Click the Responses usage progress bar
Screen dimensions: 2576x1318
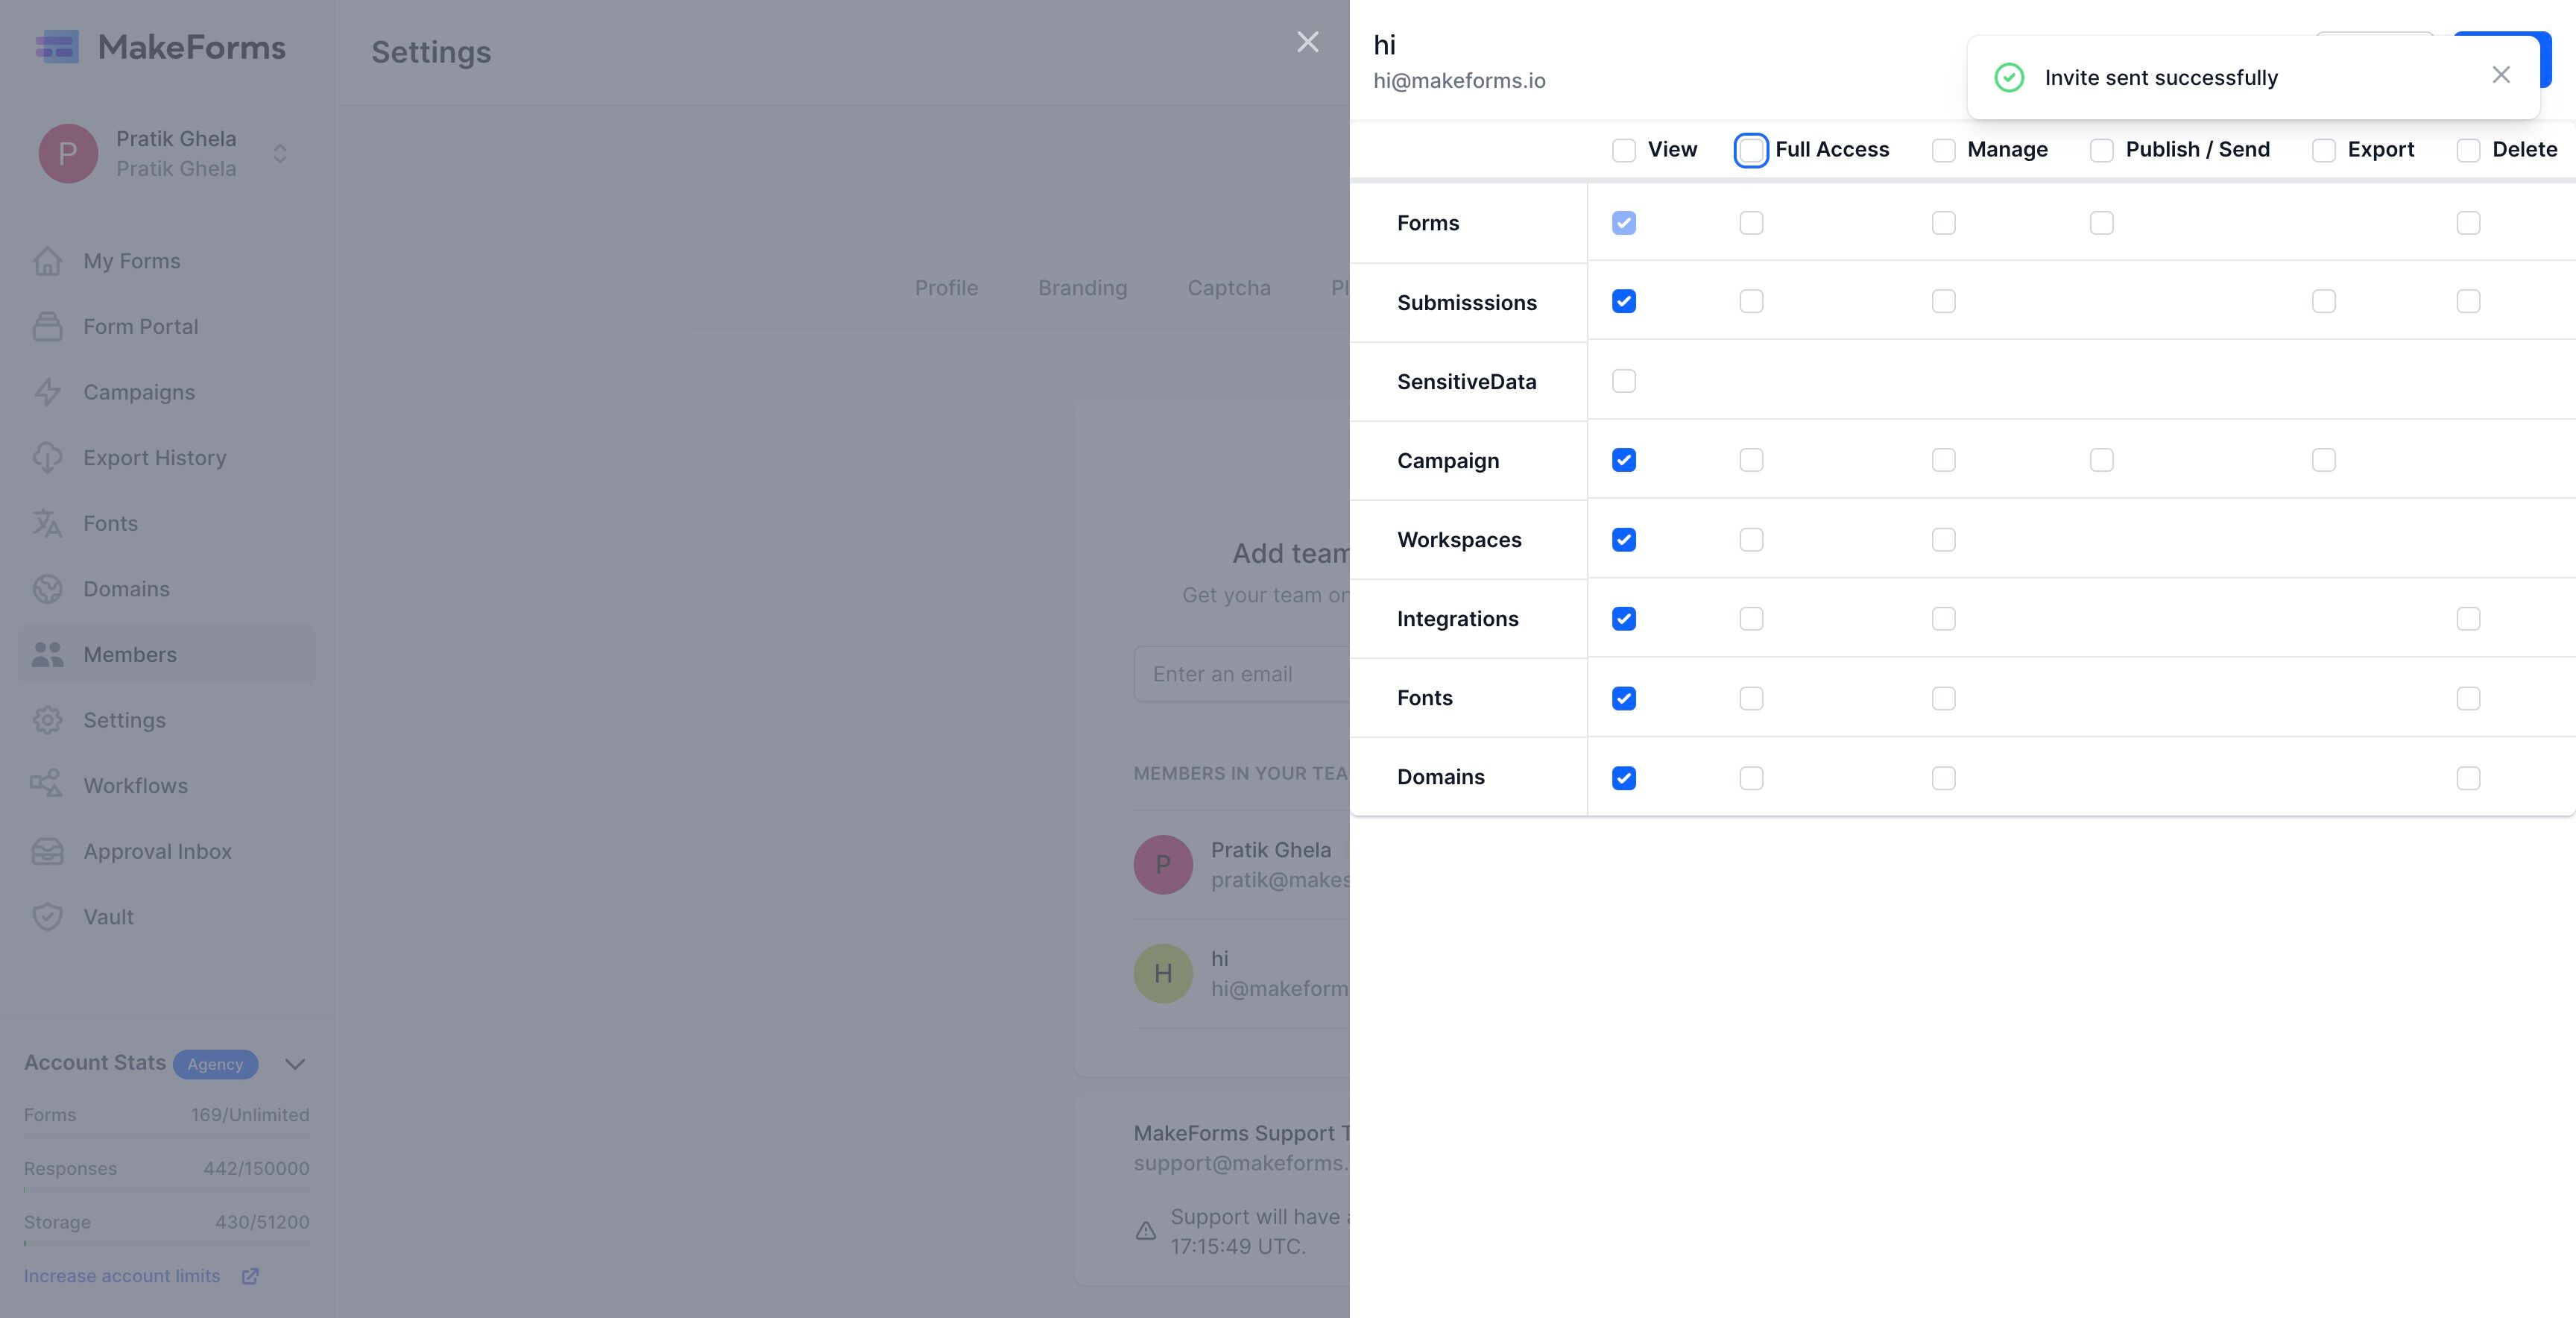click(166, 1190)
